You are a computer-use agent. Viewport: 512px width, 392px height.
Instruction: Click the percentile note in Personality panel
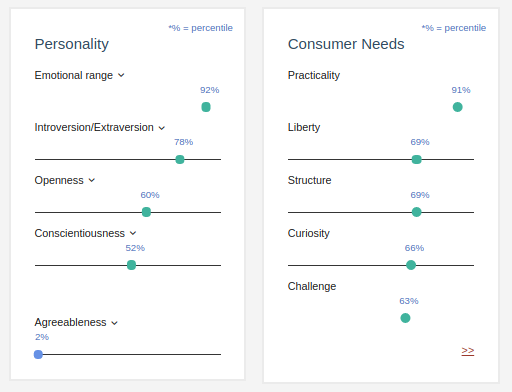(x=200, y=28)
